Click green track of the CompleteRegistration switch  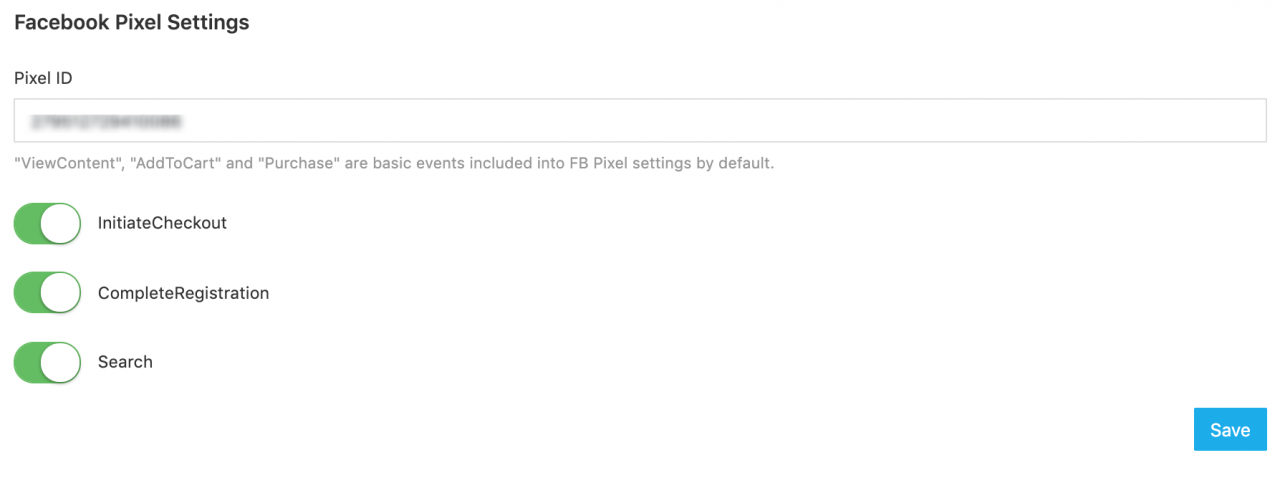pos(27,293)
